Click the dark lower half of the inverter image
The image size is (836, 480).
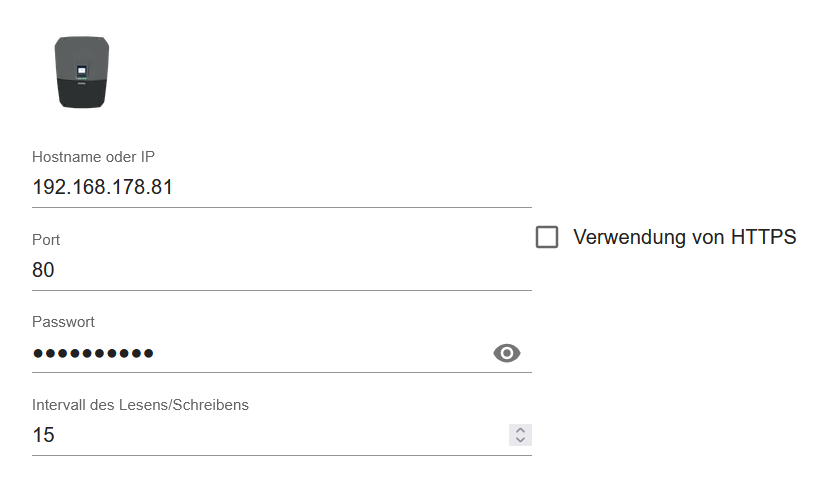81,95
